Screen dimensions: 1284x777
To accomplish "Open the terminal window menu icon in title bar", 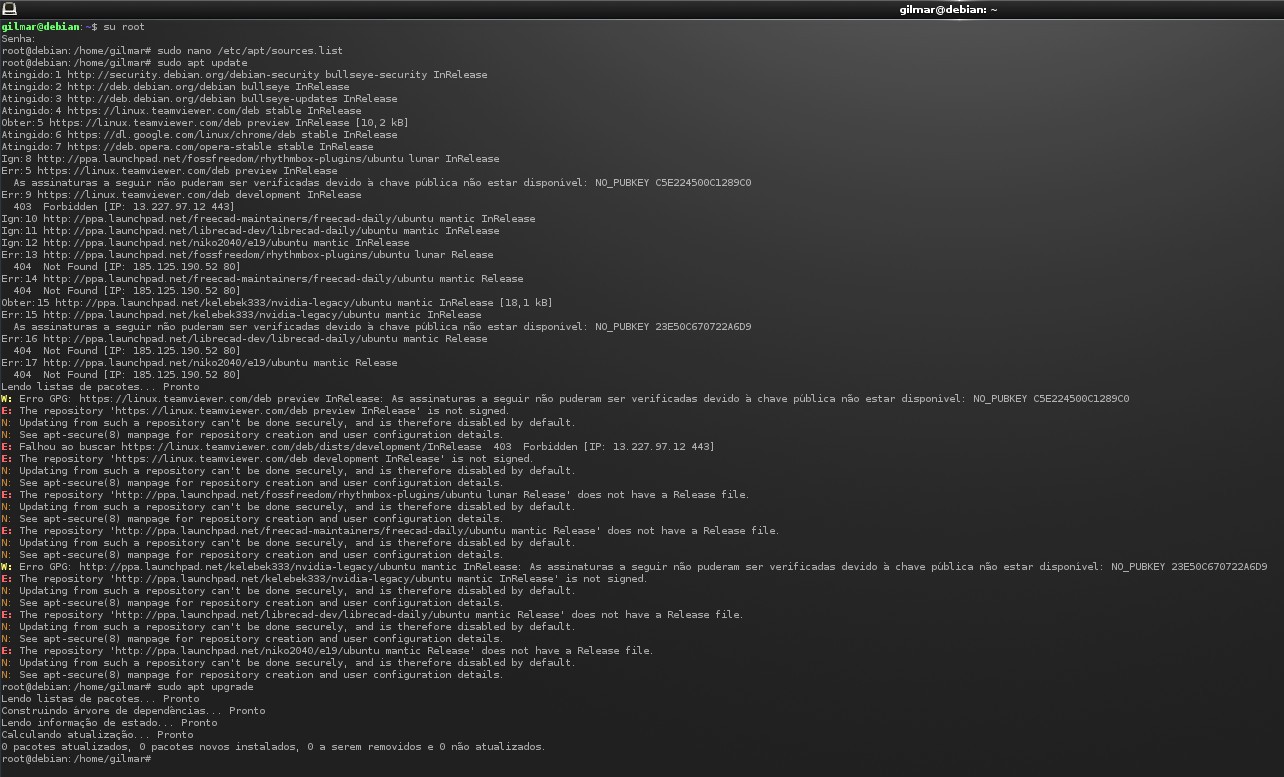I will 9,9.
